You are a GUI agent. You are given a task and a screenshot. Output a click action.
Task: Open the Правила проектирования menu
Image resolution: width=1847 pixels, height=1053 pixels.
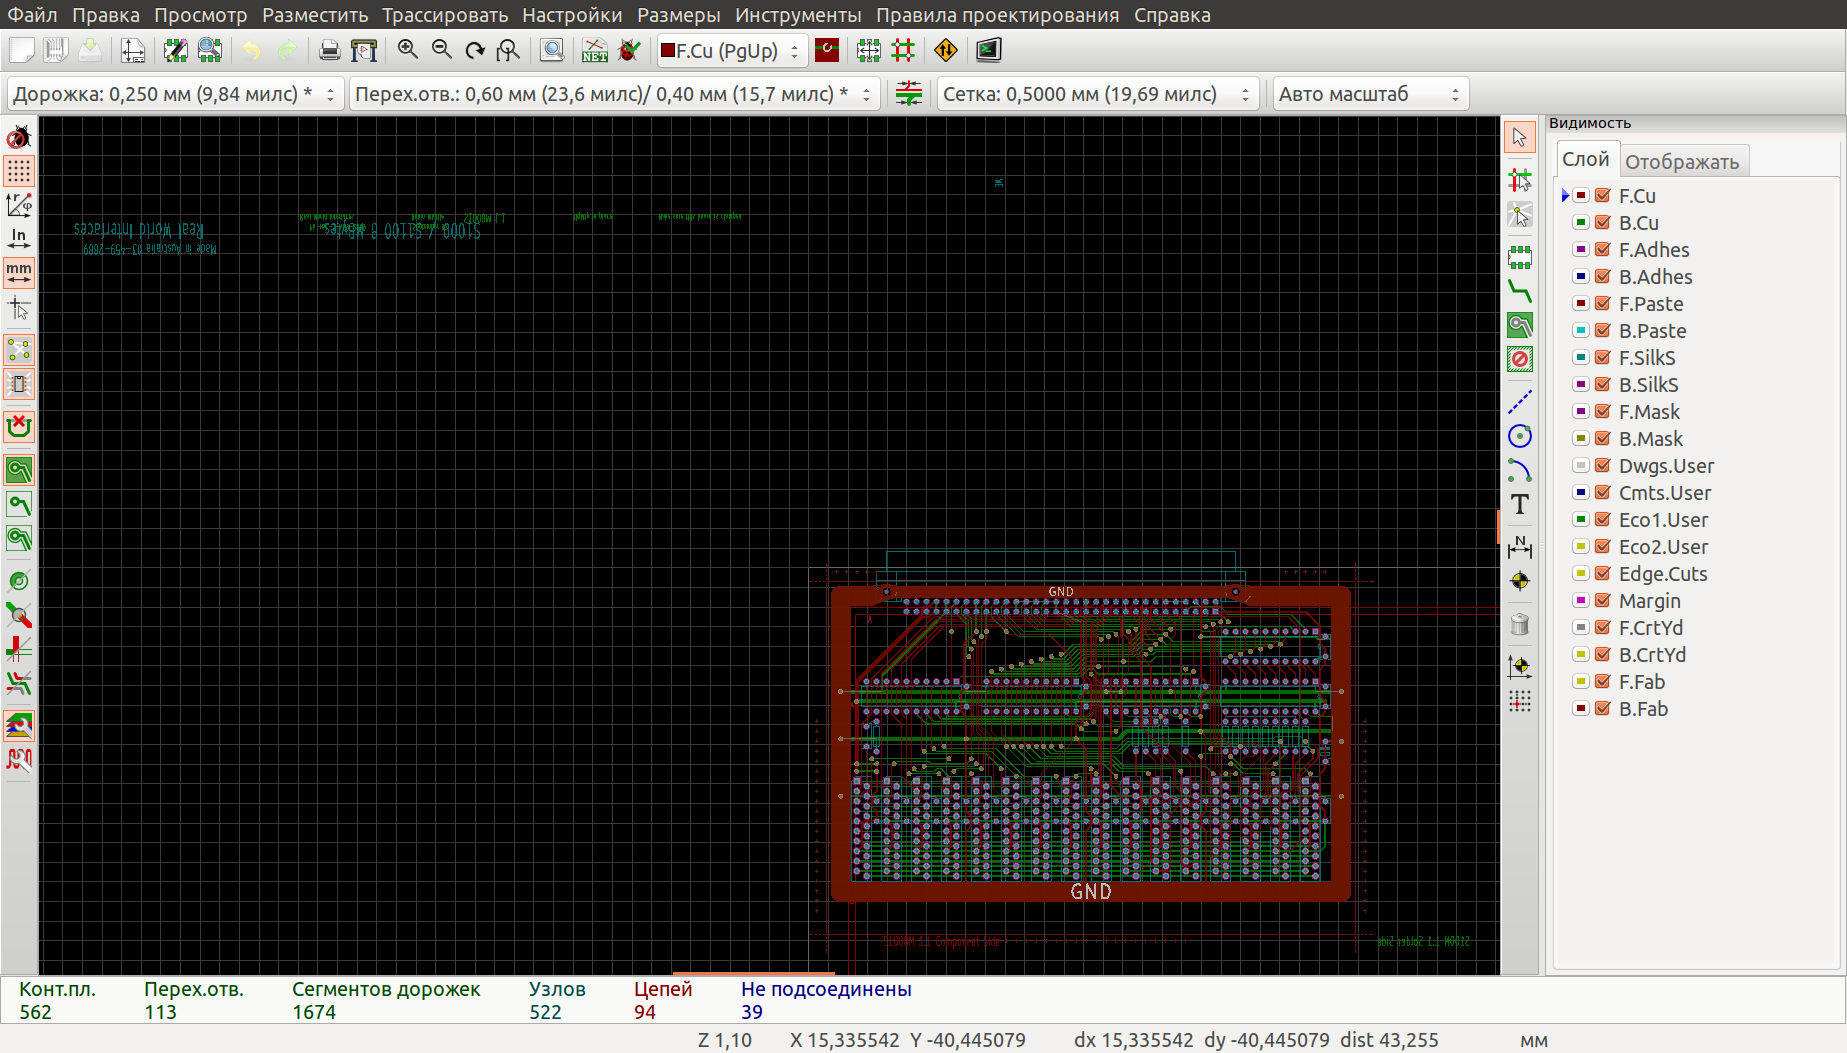tap(997, 15)
